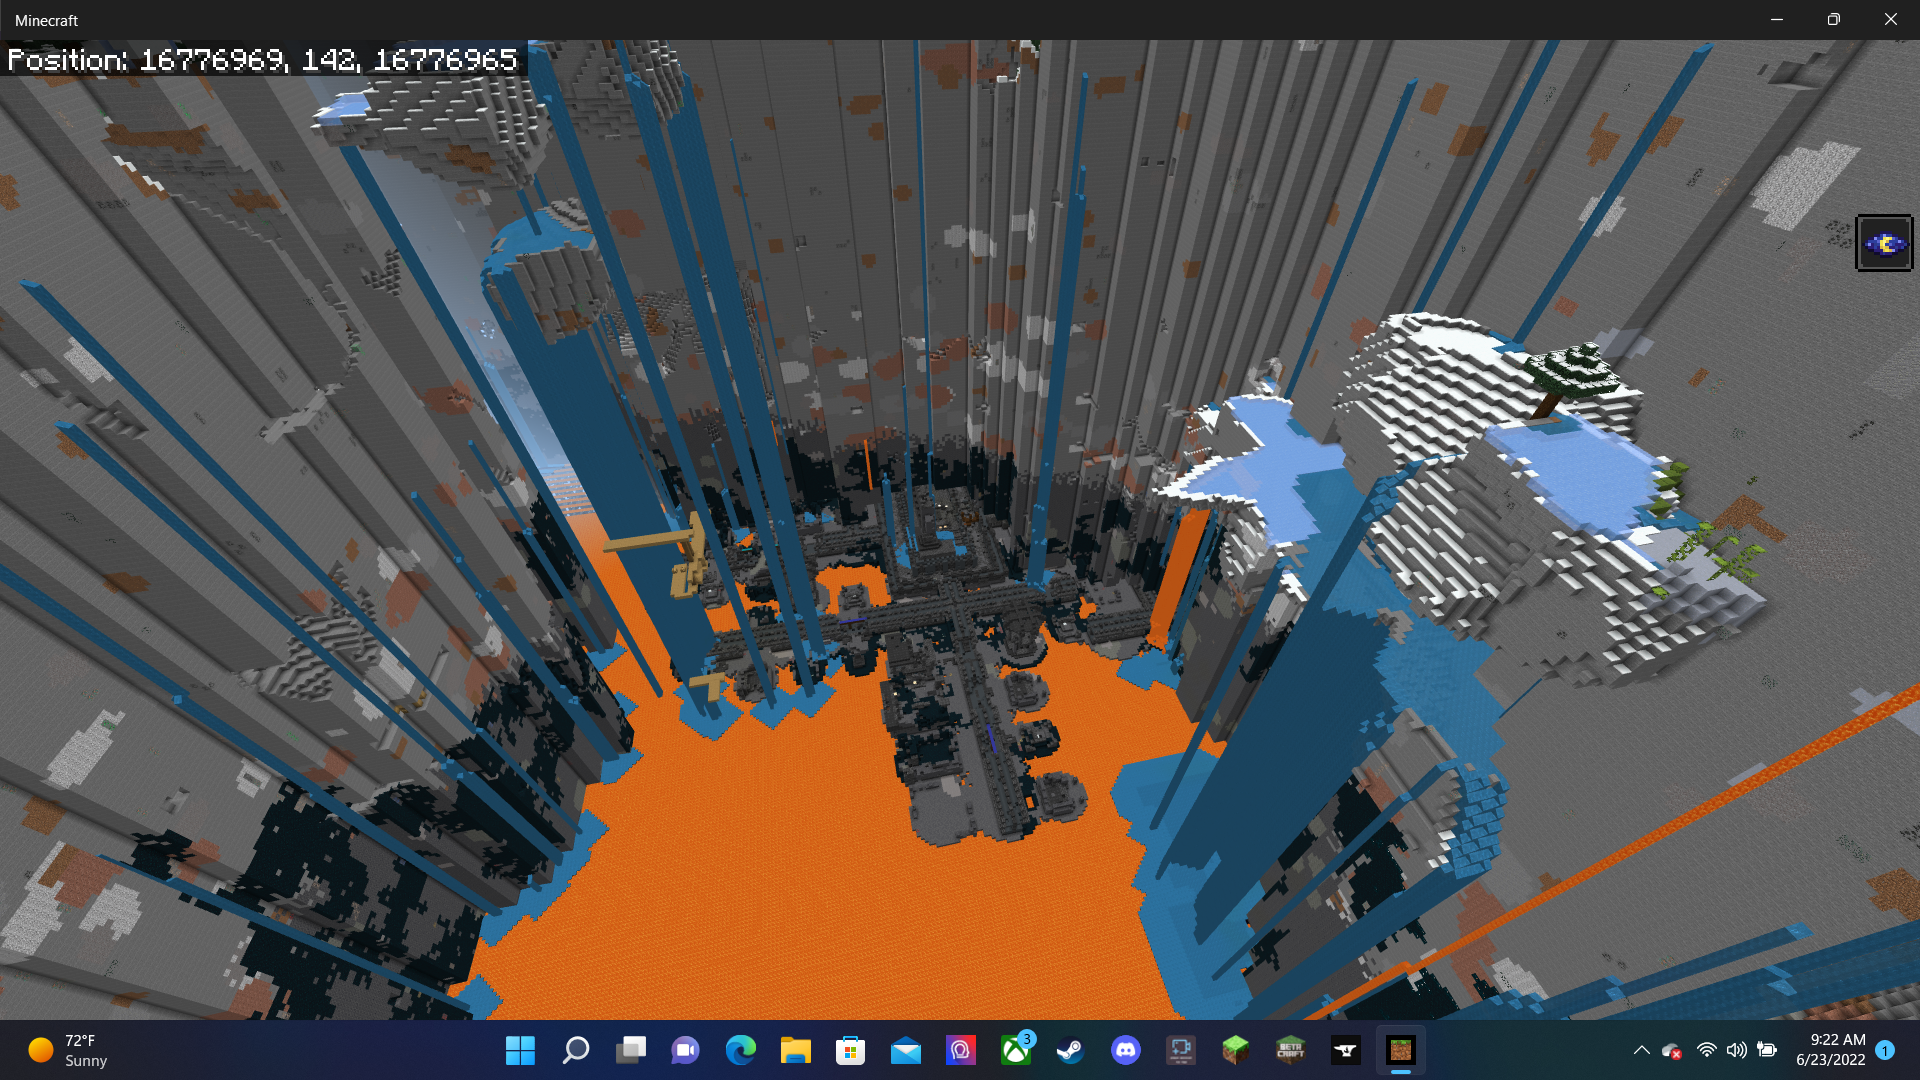Open Xbox app with notification badge
This screenshot has width=1920, height=1080.
click(1016, 1050)
